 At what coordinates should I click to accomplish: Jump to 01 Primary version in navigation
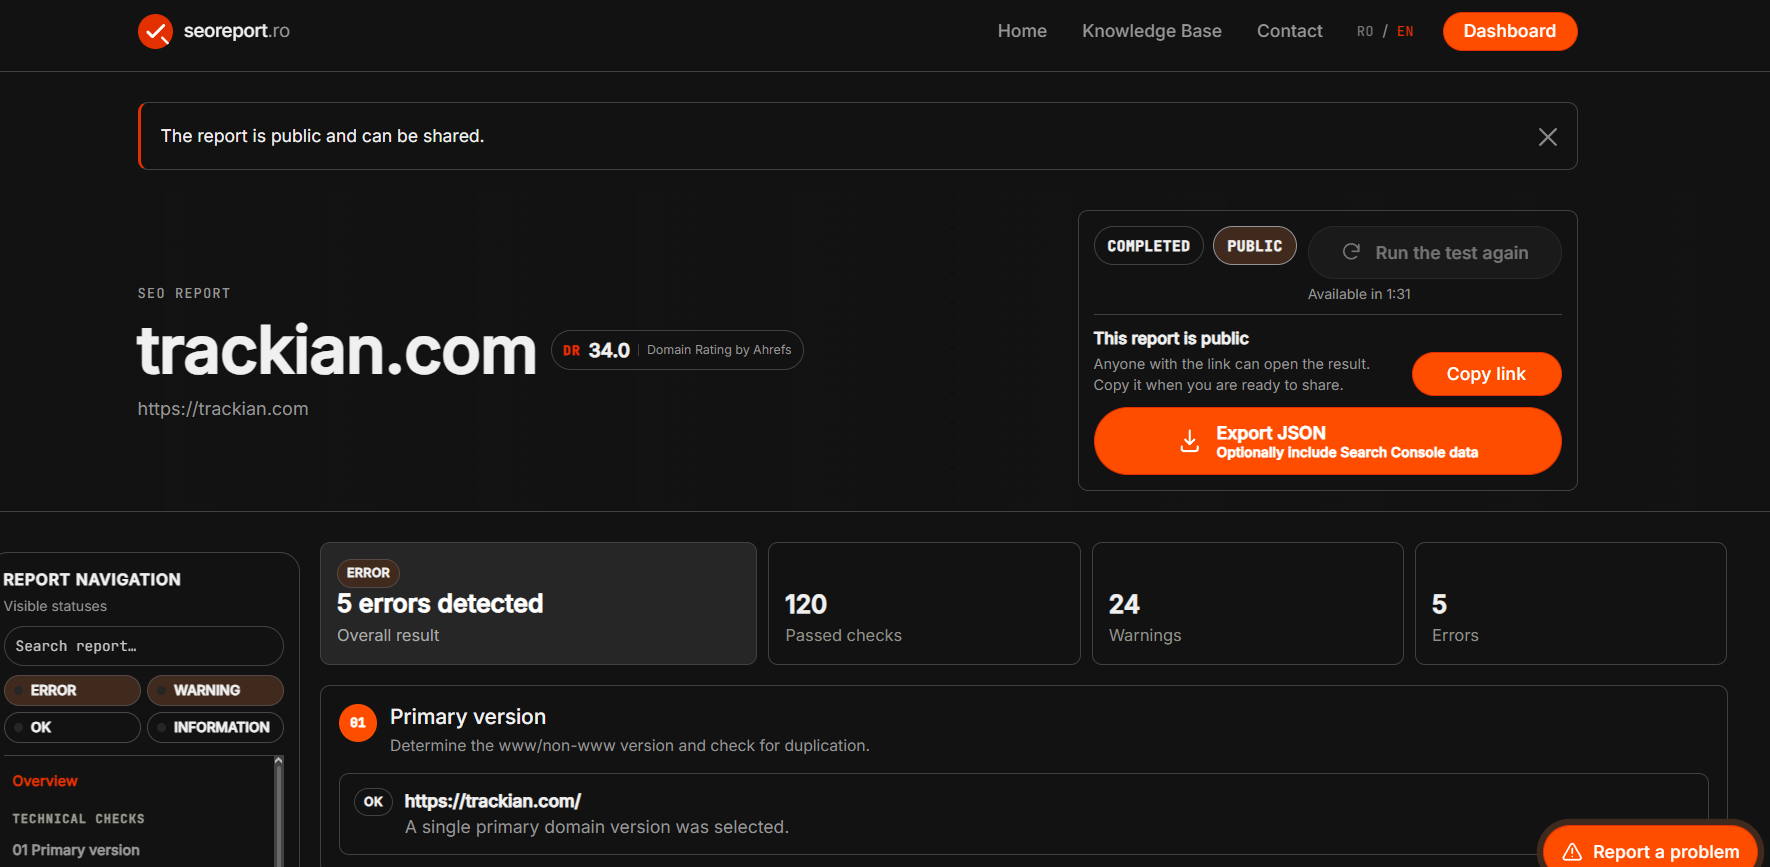(76, 850)
